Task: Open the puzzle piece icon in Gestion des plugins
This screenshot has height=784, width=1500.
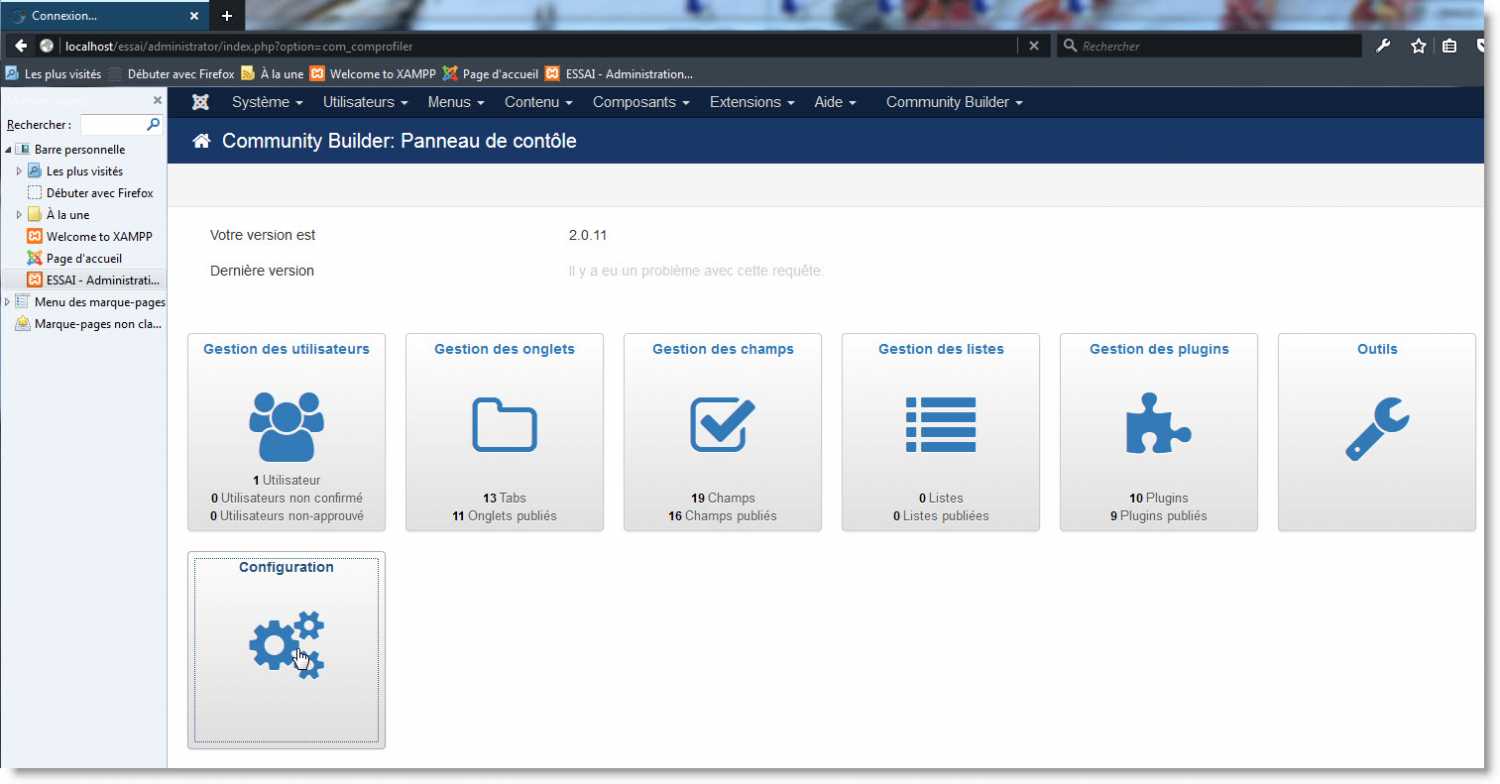Action: click(1158, 423)
